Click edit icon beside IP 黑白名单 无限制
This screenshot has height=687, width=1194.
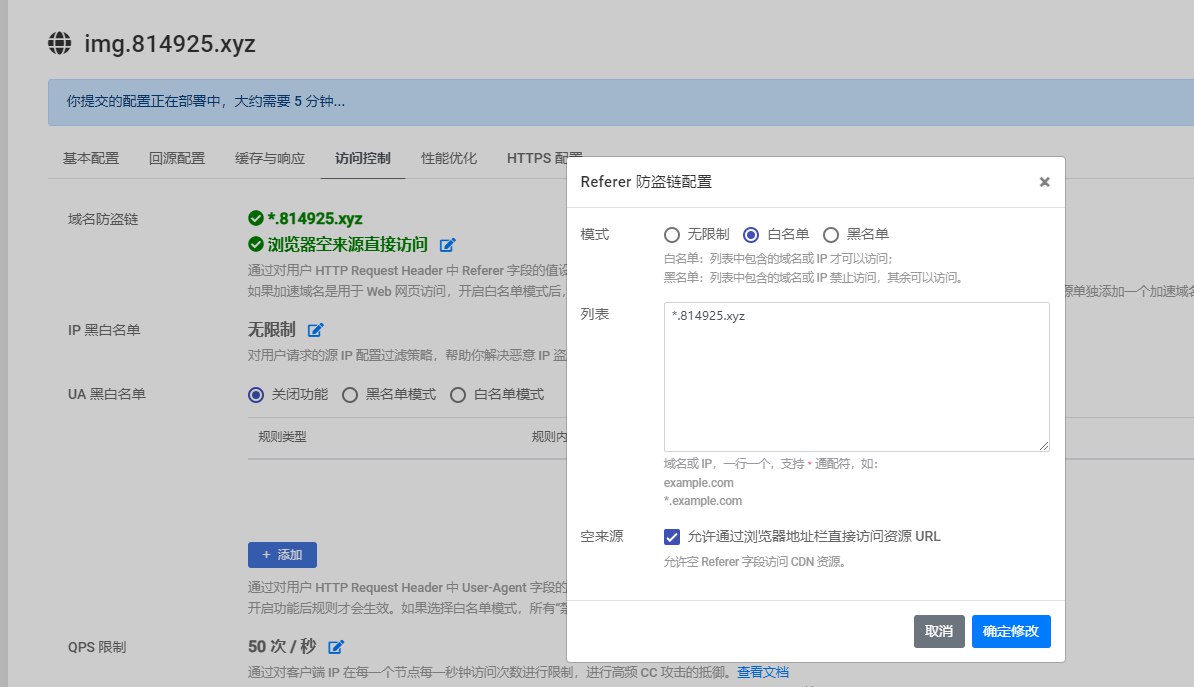click(x=316, y=330)
